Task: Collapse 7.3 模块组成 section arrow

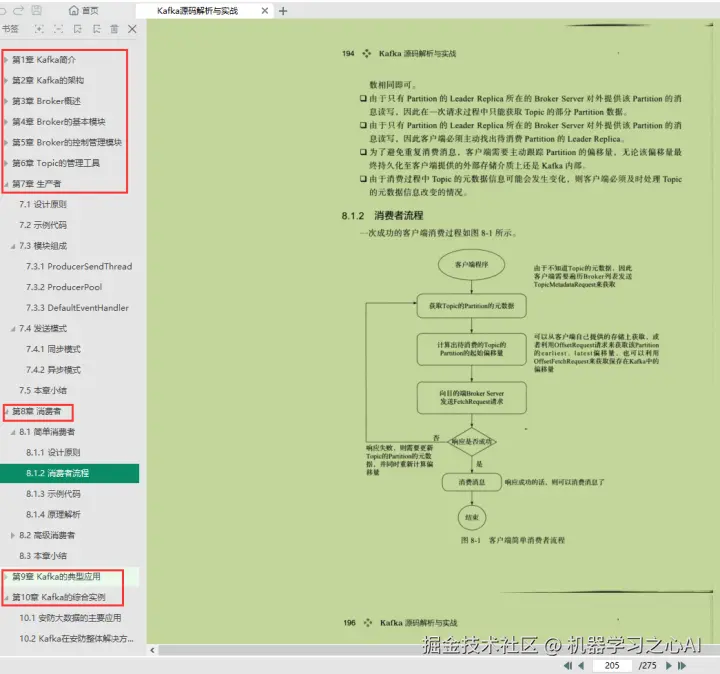Action: pos(13,247)
